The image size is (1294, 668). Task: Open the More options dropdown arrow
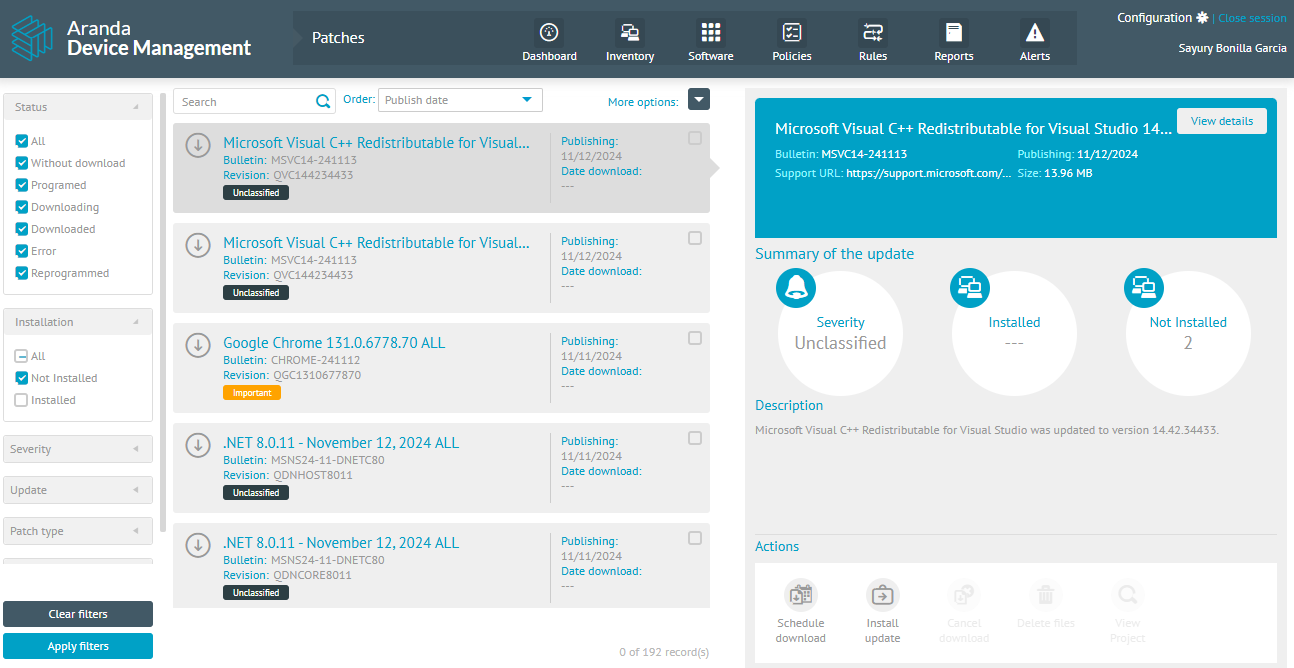coord(699,100)
